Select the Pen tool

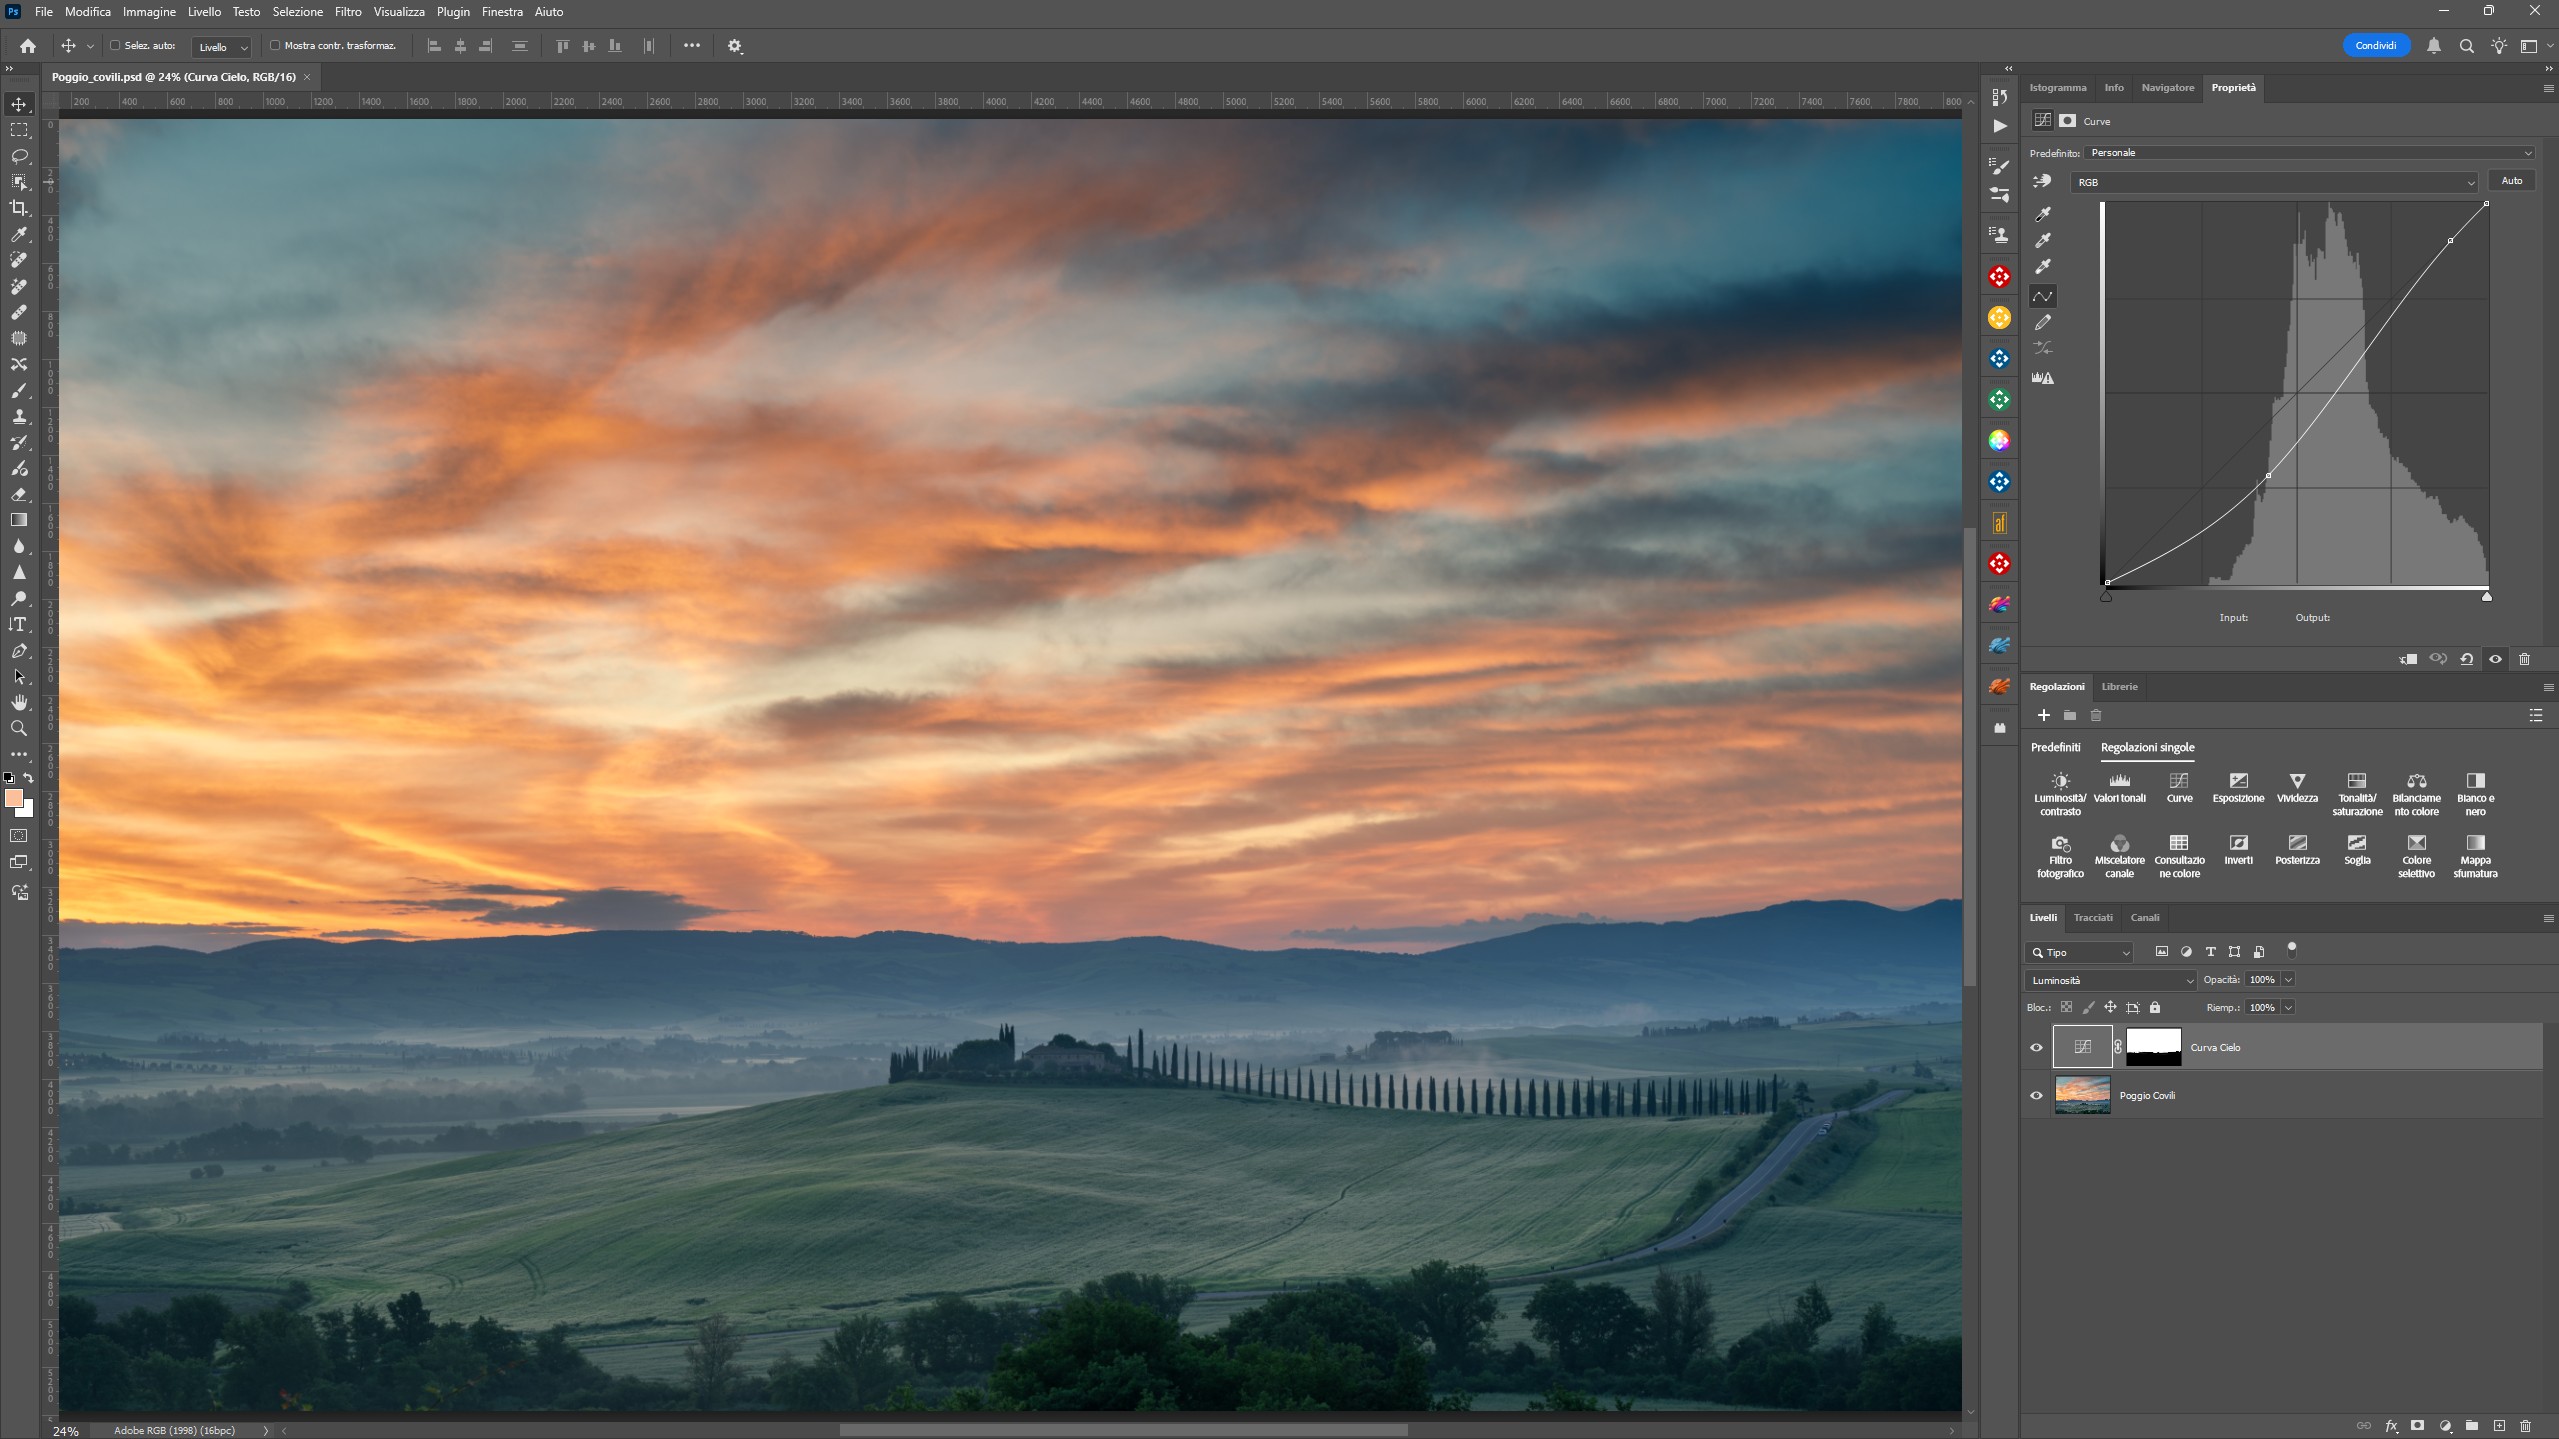click(19, 650)
